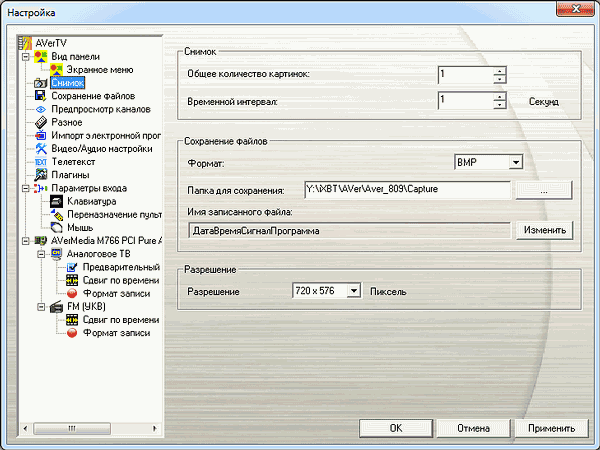
Task: Click the Плагины icon
Action: coord(41,175)
